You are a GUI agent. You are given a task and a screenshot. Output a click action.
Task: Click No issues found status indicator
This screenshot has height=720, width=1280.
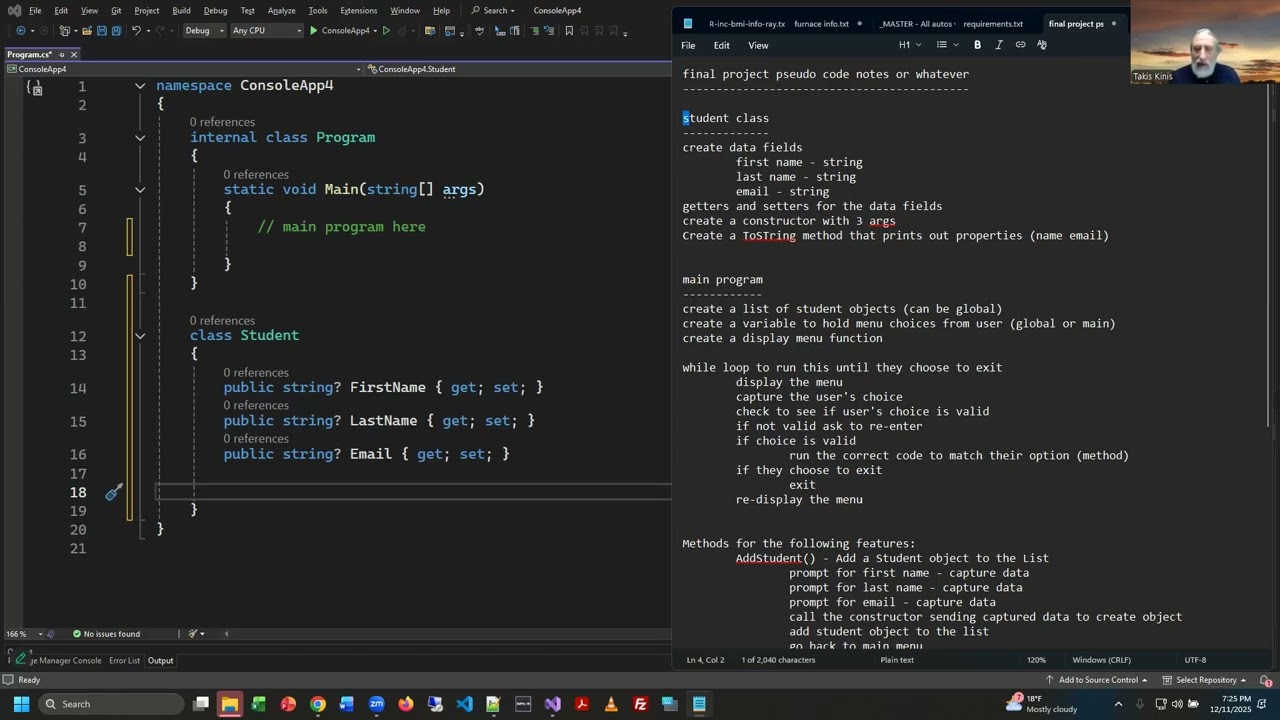(x=106, y=634)
